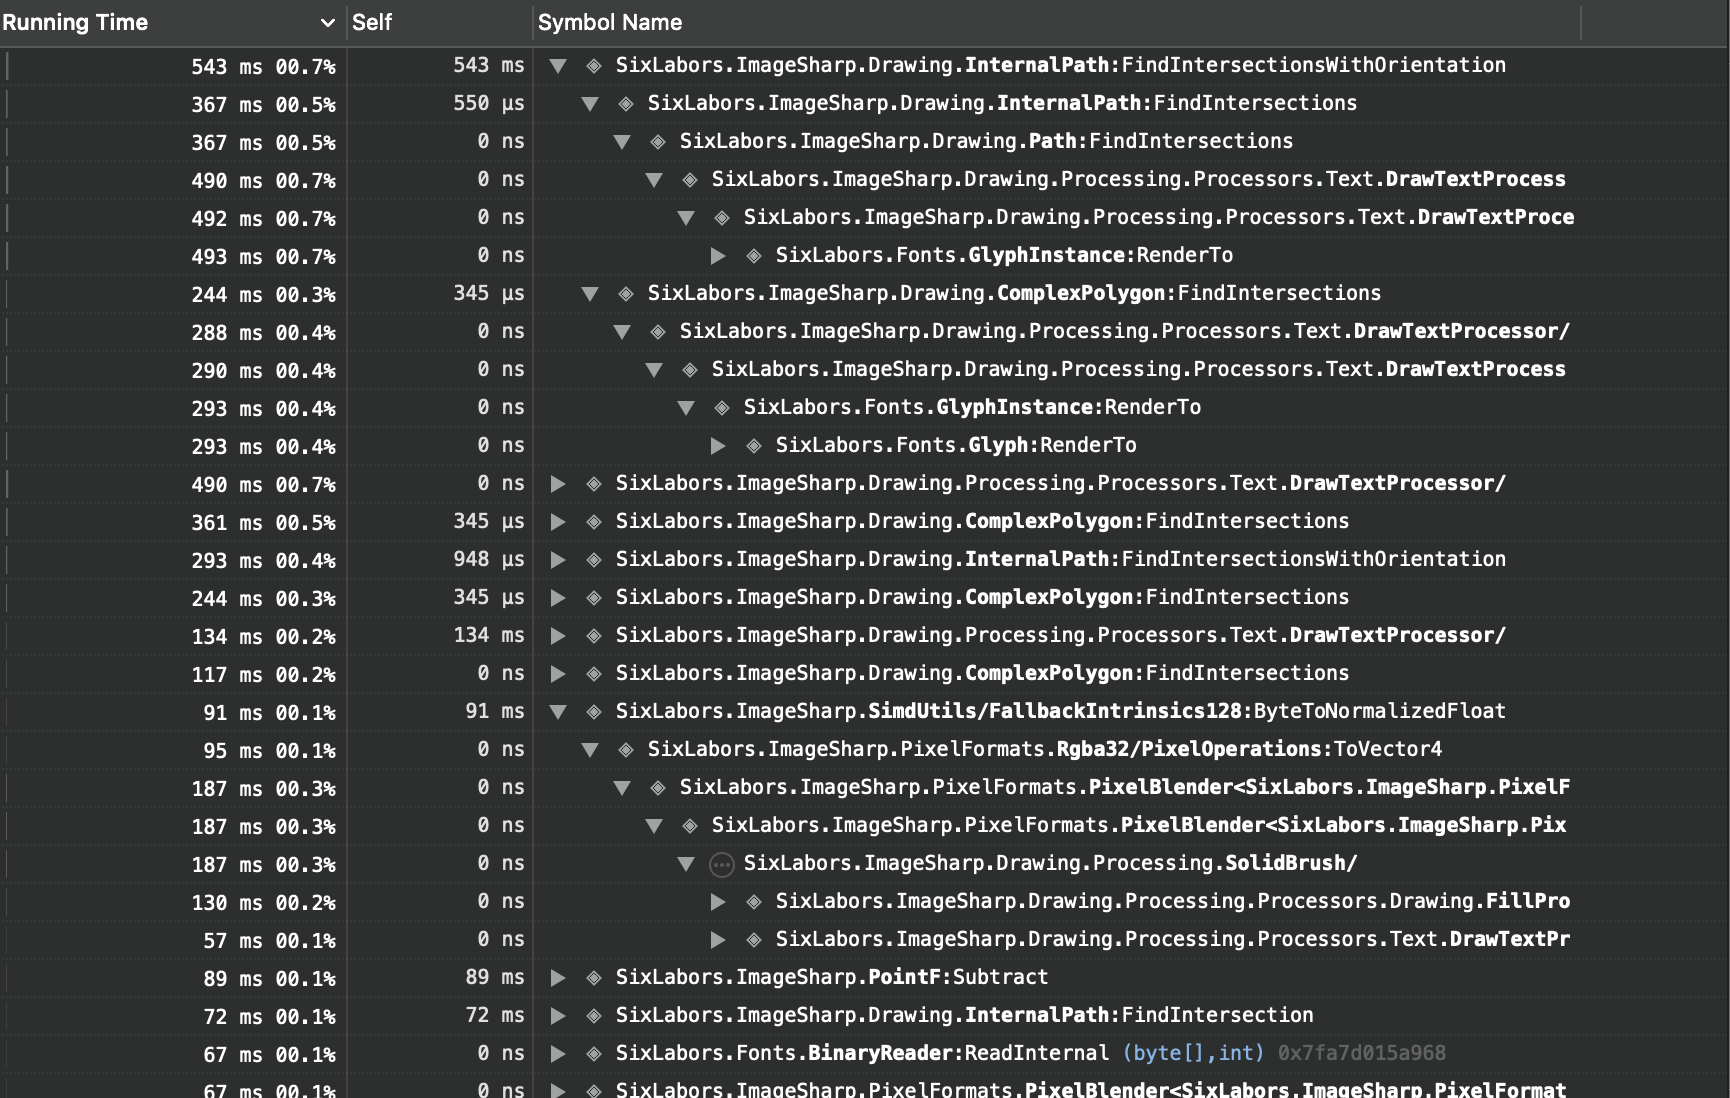Expand the 117 ms ComplexPolygon:FindIntersections row

pos(558,674)
